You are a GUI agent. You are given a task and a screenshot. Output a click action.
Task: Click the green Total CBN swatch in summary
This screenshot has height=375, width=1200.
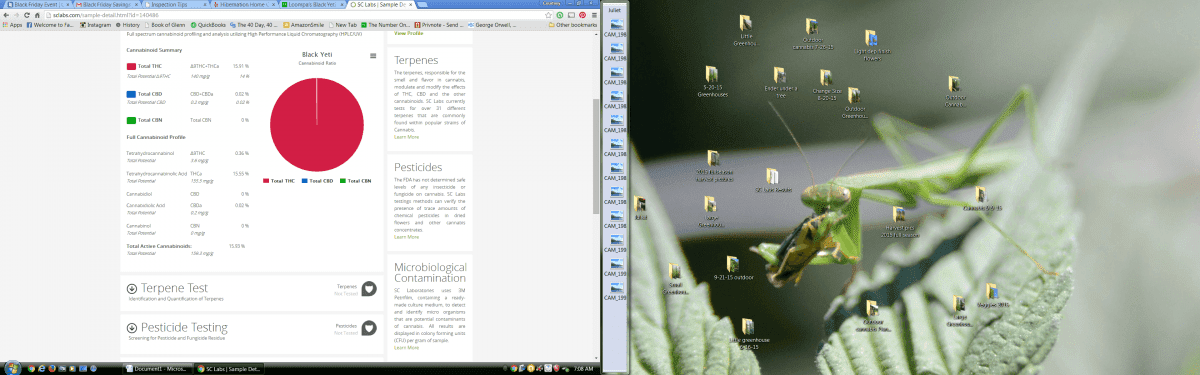click(131, 120)
